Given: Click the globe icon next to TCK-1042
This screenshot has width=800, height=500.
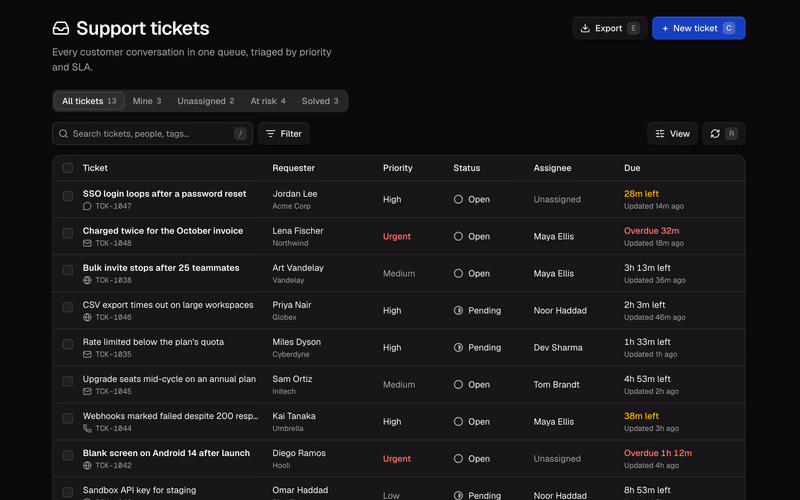Looking at the screenshot, I should (87, 465).
